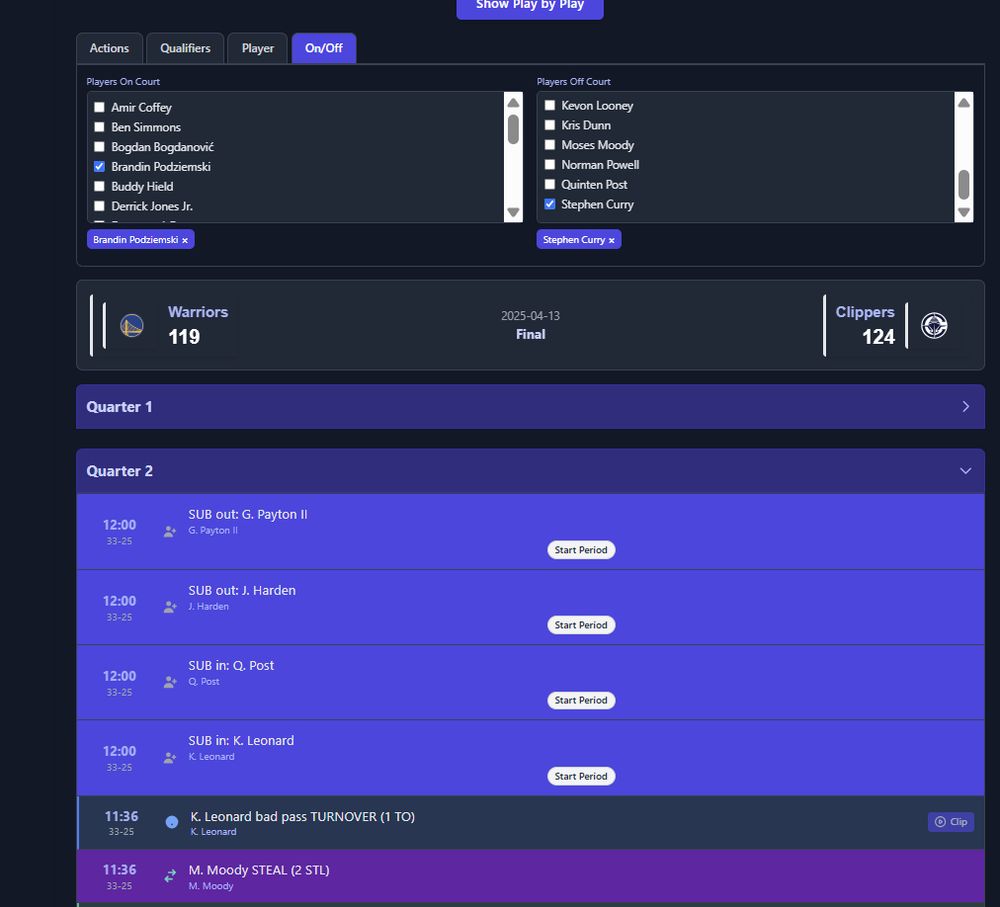The image size is (1000, 907).
Task: Click Start Period badge on G. Payton II row
Action: tap(581, 550)
